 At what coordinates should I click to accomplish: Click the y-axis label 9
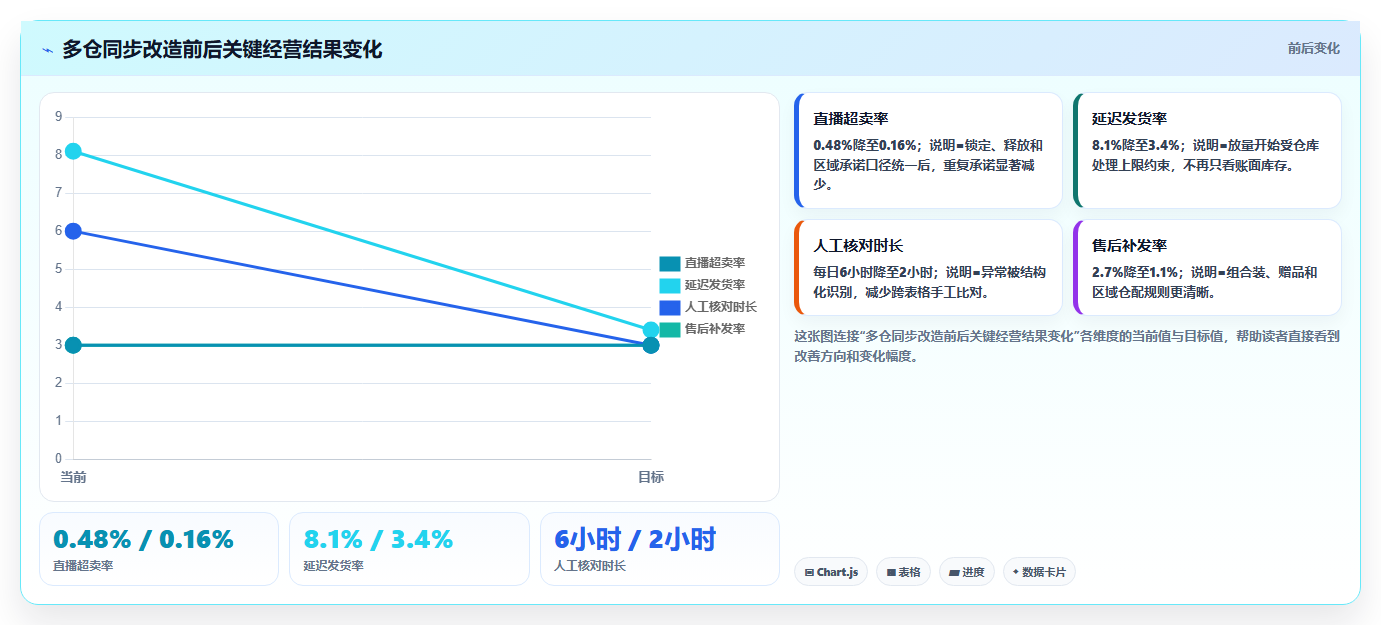58,117
